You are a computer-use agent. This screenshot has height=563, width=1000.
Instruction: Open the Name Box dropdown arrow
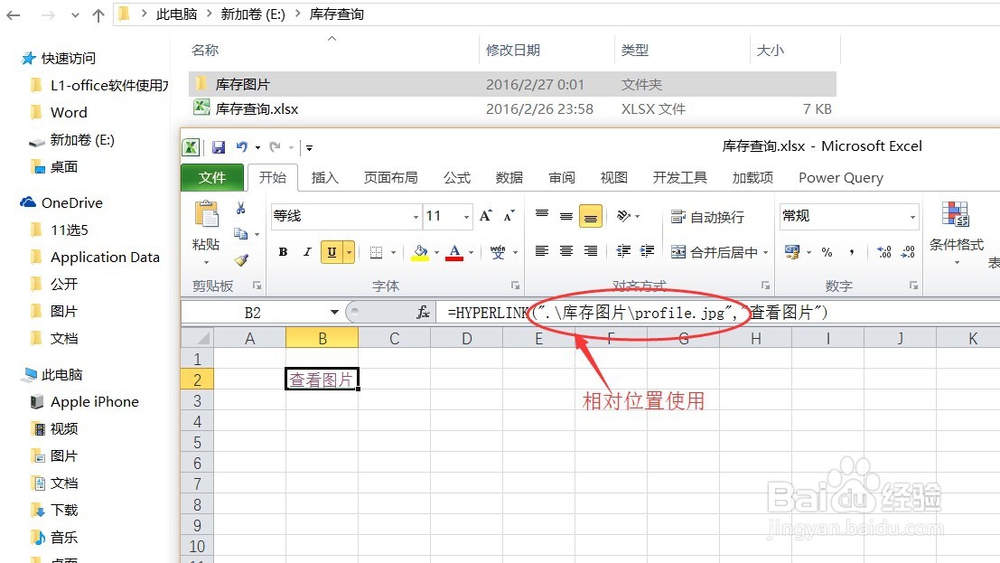(334, 312)
